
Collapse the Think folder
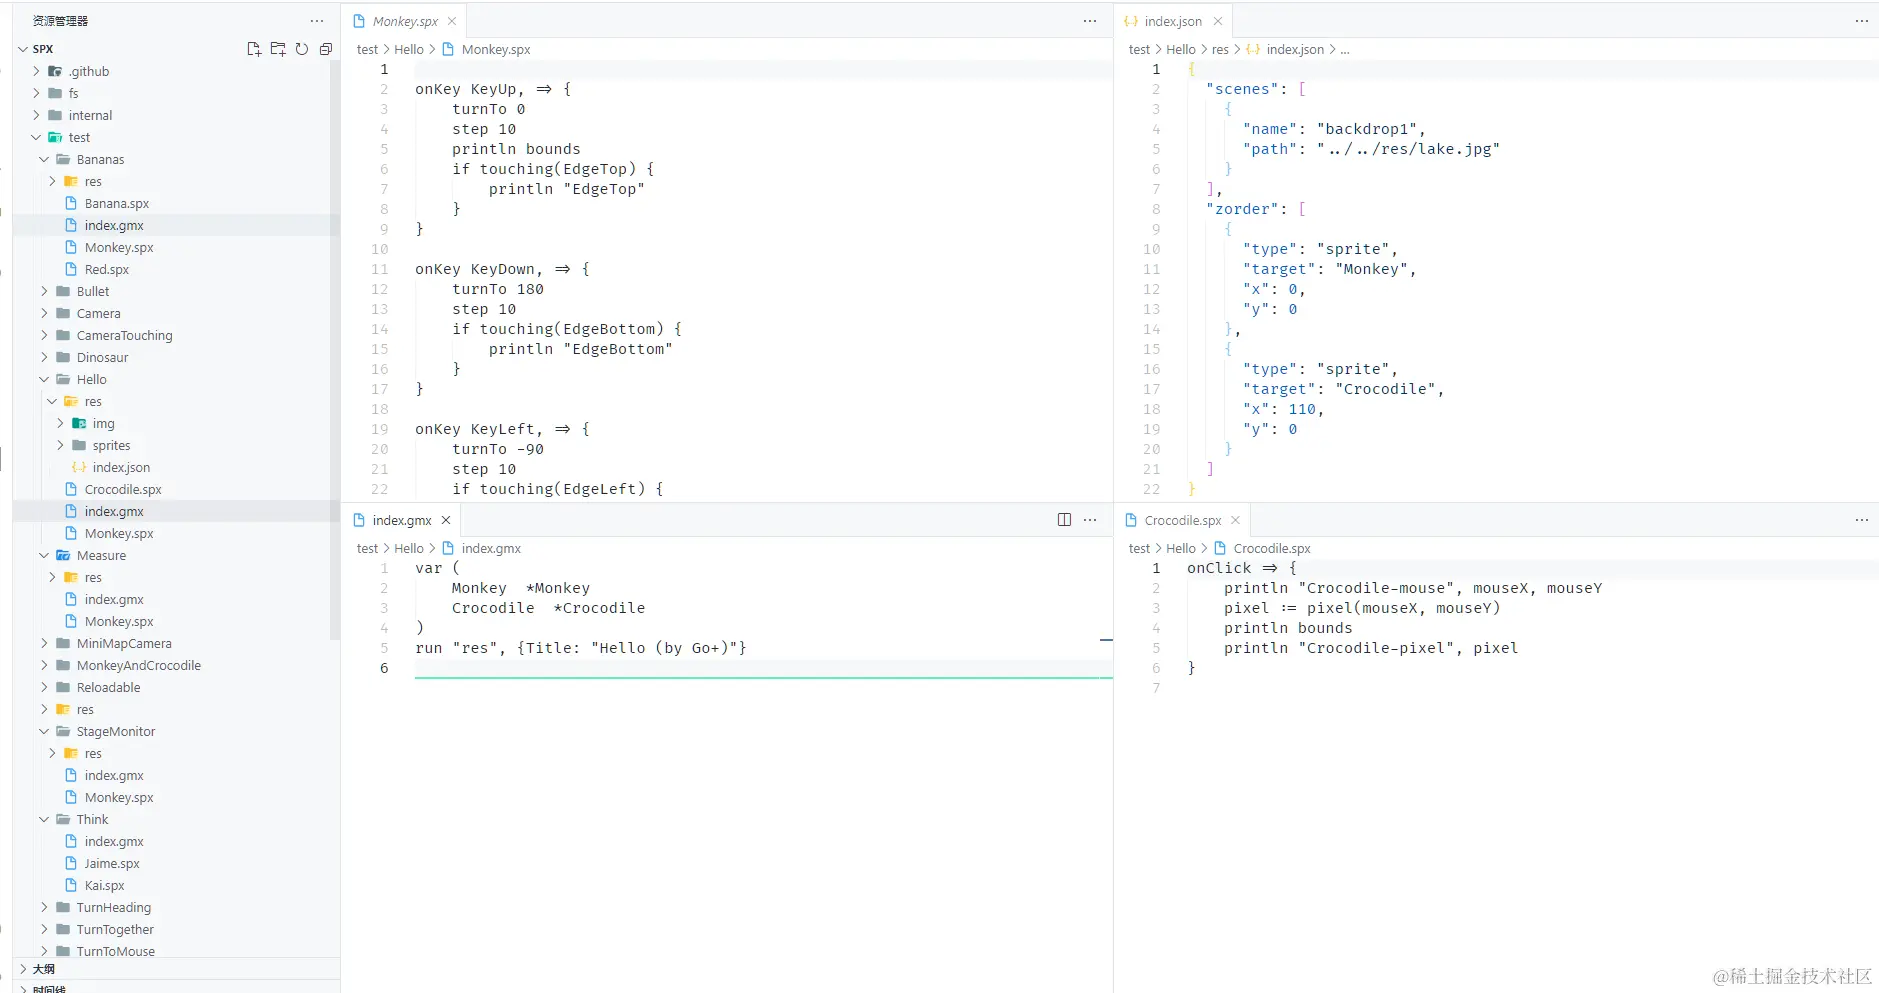point(44,819)
